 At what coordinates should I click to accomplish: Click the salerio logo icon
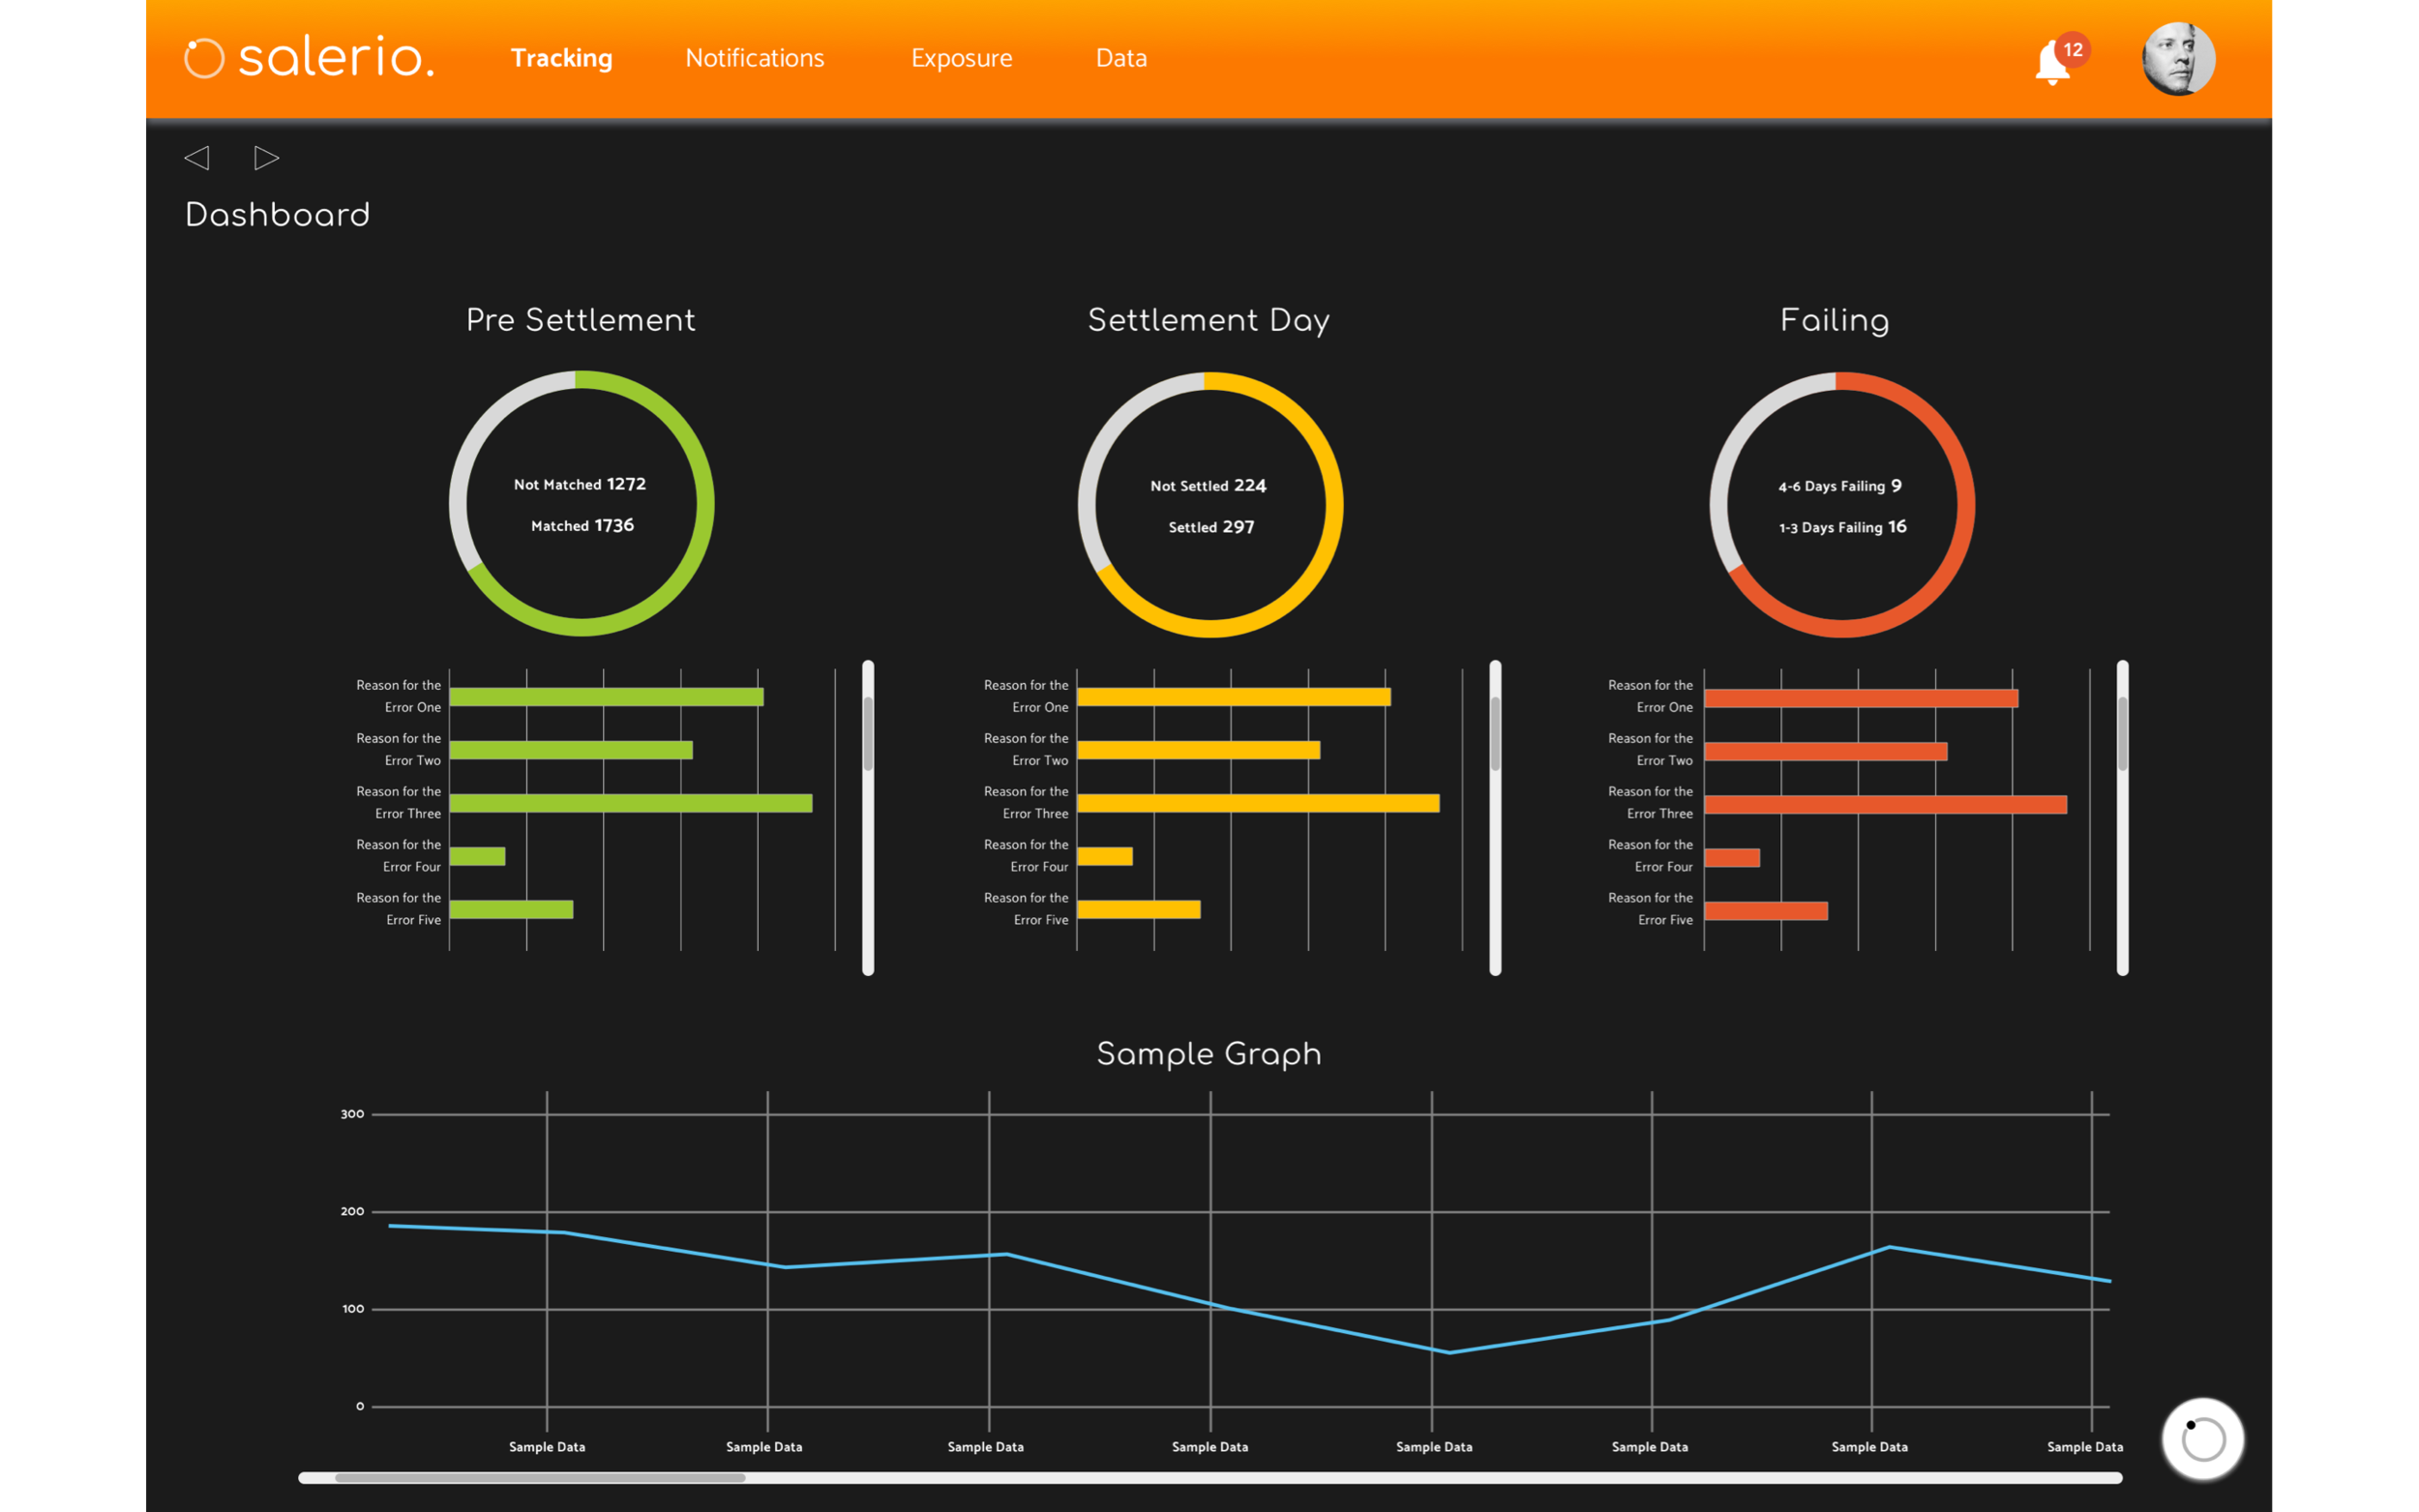pyautogui.click(x=204, y=58)
